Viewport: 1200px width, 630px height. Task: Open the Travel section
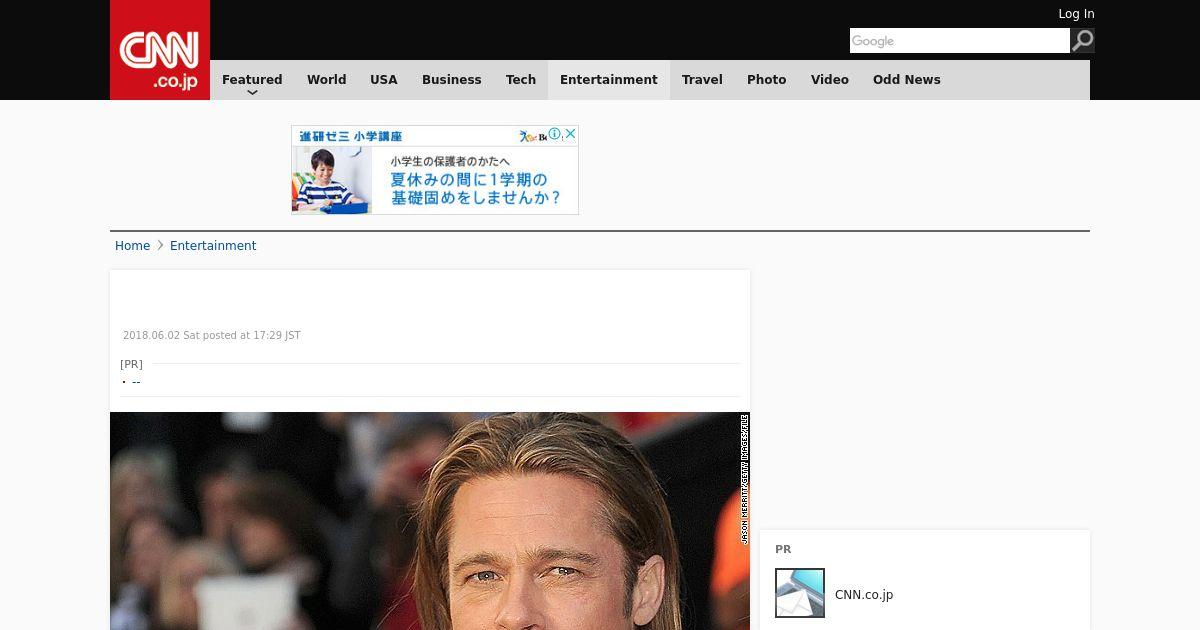[702, 80]
